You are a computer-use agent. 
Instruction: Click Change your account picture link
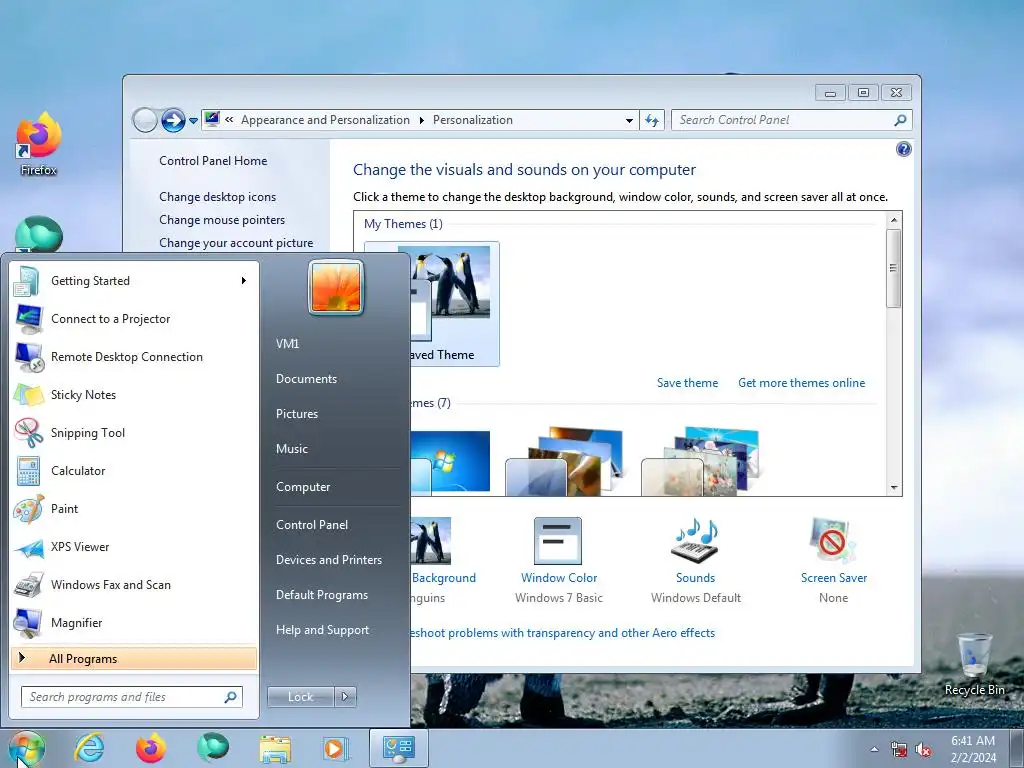coord(236,243)
